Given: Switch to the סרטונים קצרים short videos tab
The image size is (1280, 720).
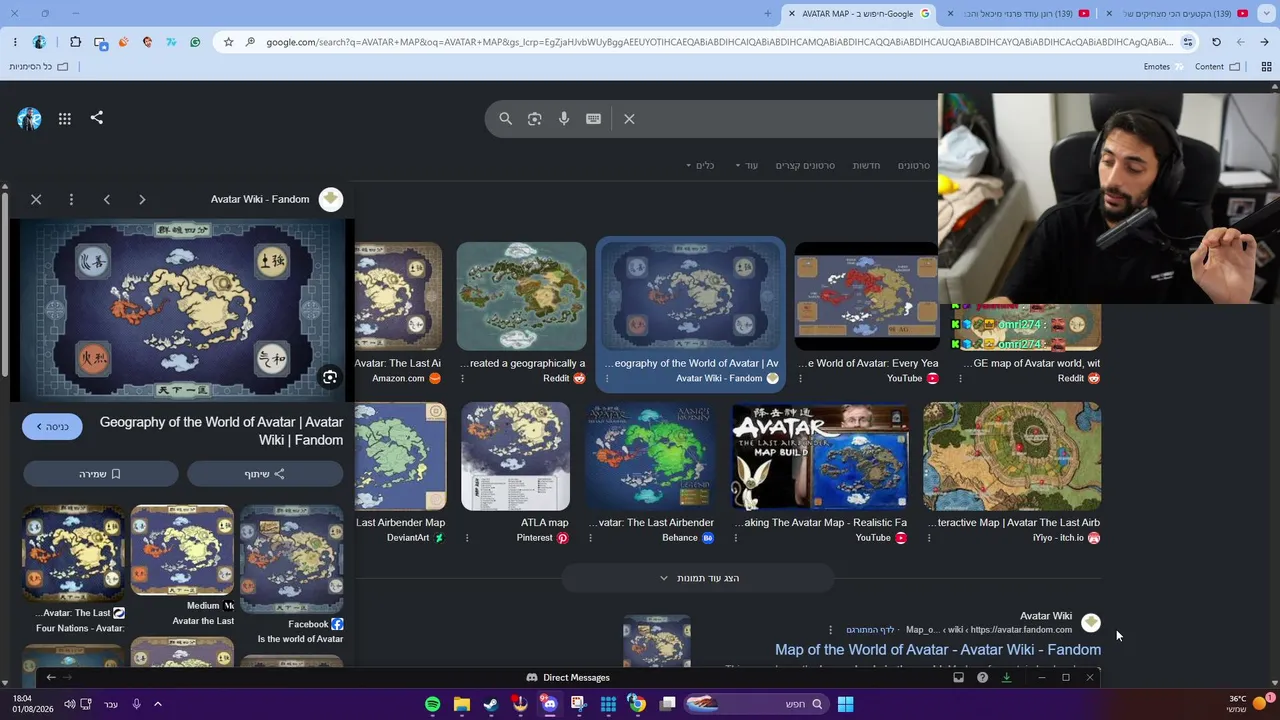Looking at the screenshot, I should point(805,165).
